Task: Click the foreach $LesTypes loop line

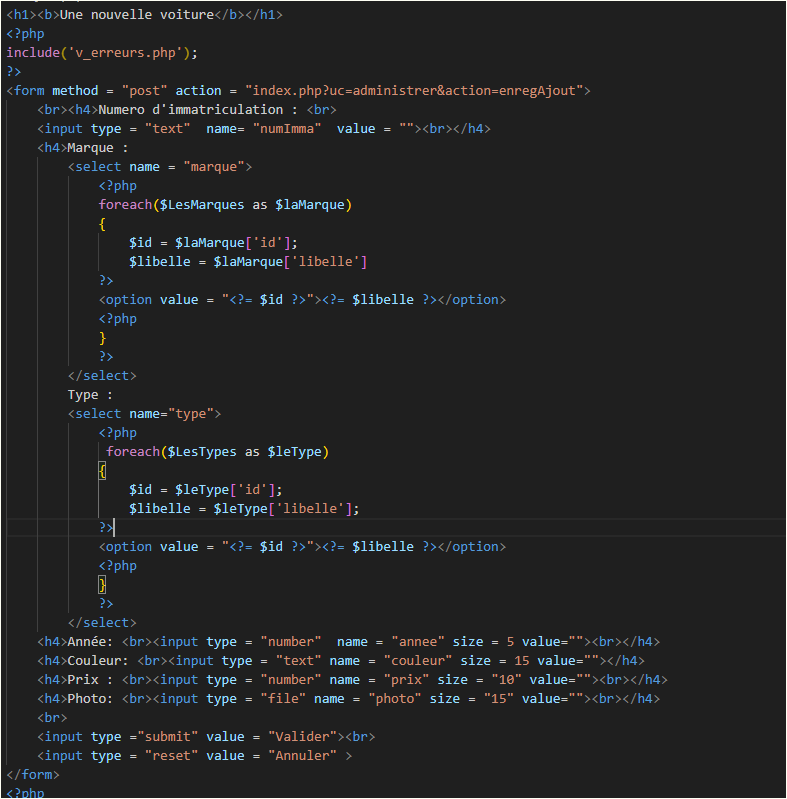Action: (217, 452)
